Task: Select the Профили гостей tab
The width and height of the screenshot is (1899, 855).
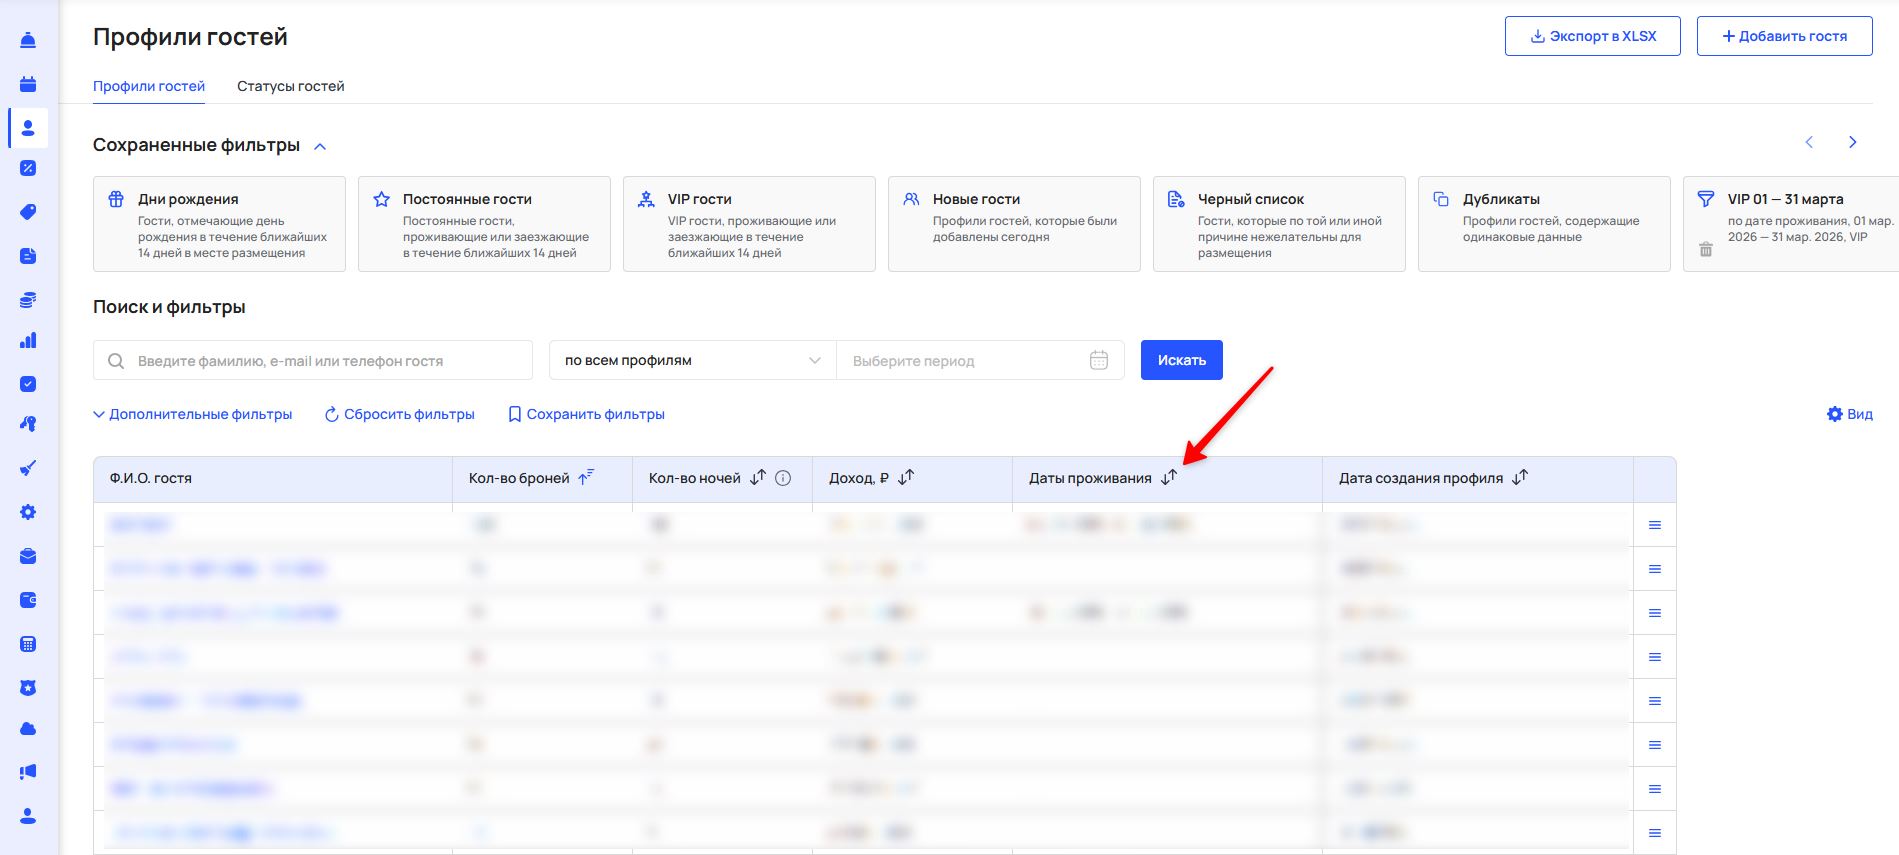Action: coord(149,86)
